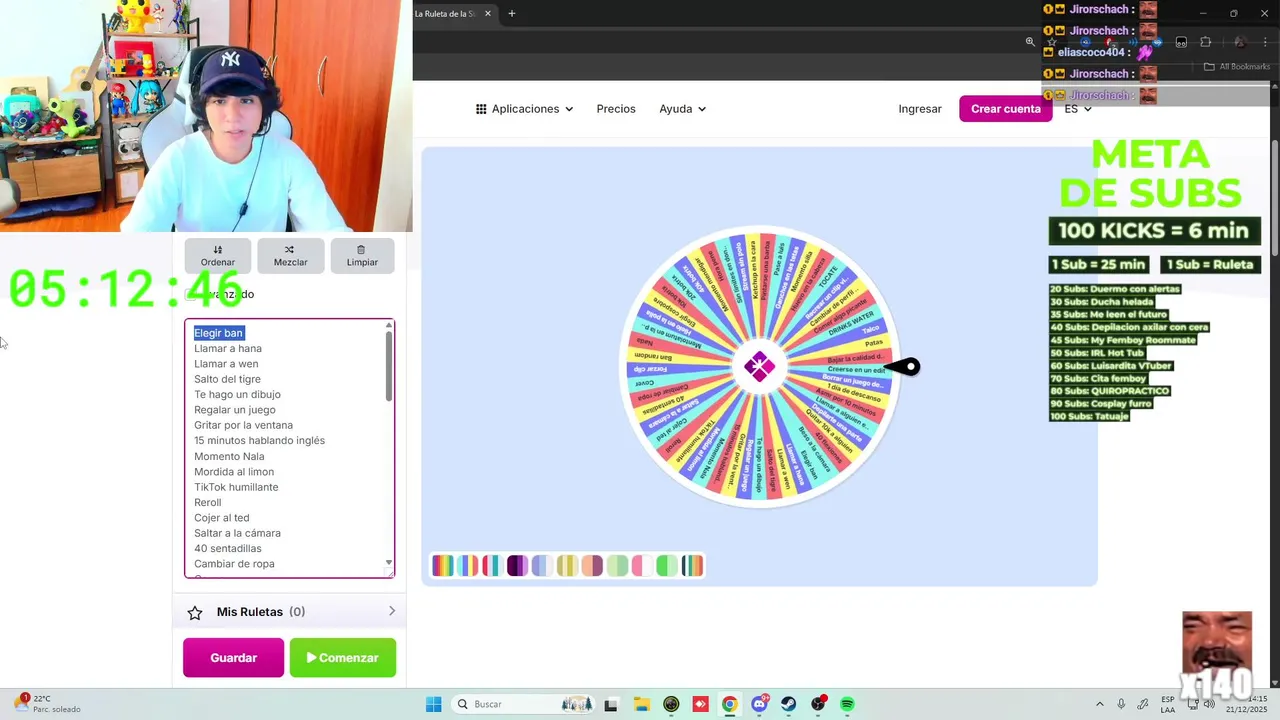Open Discord from the taskbar

[760, 704]
